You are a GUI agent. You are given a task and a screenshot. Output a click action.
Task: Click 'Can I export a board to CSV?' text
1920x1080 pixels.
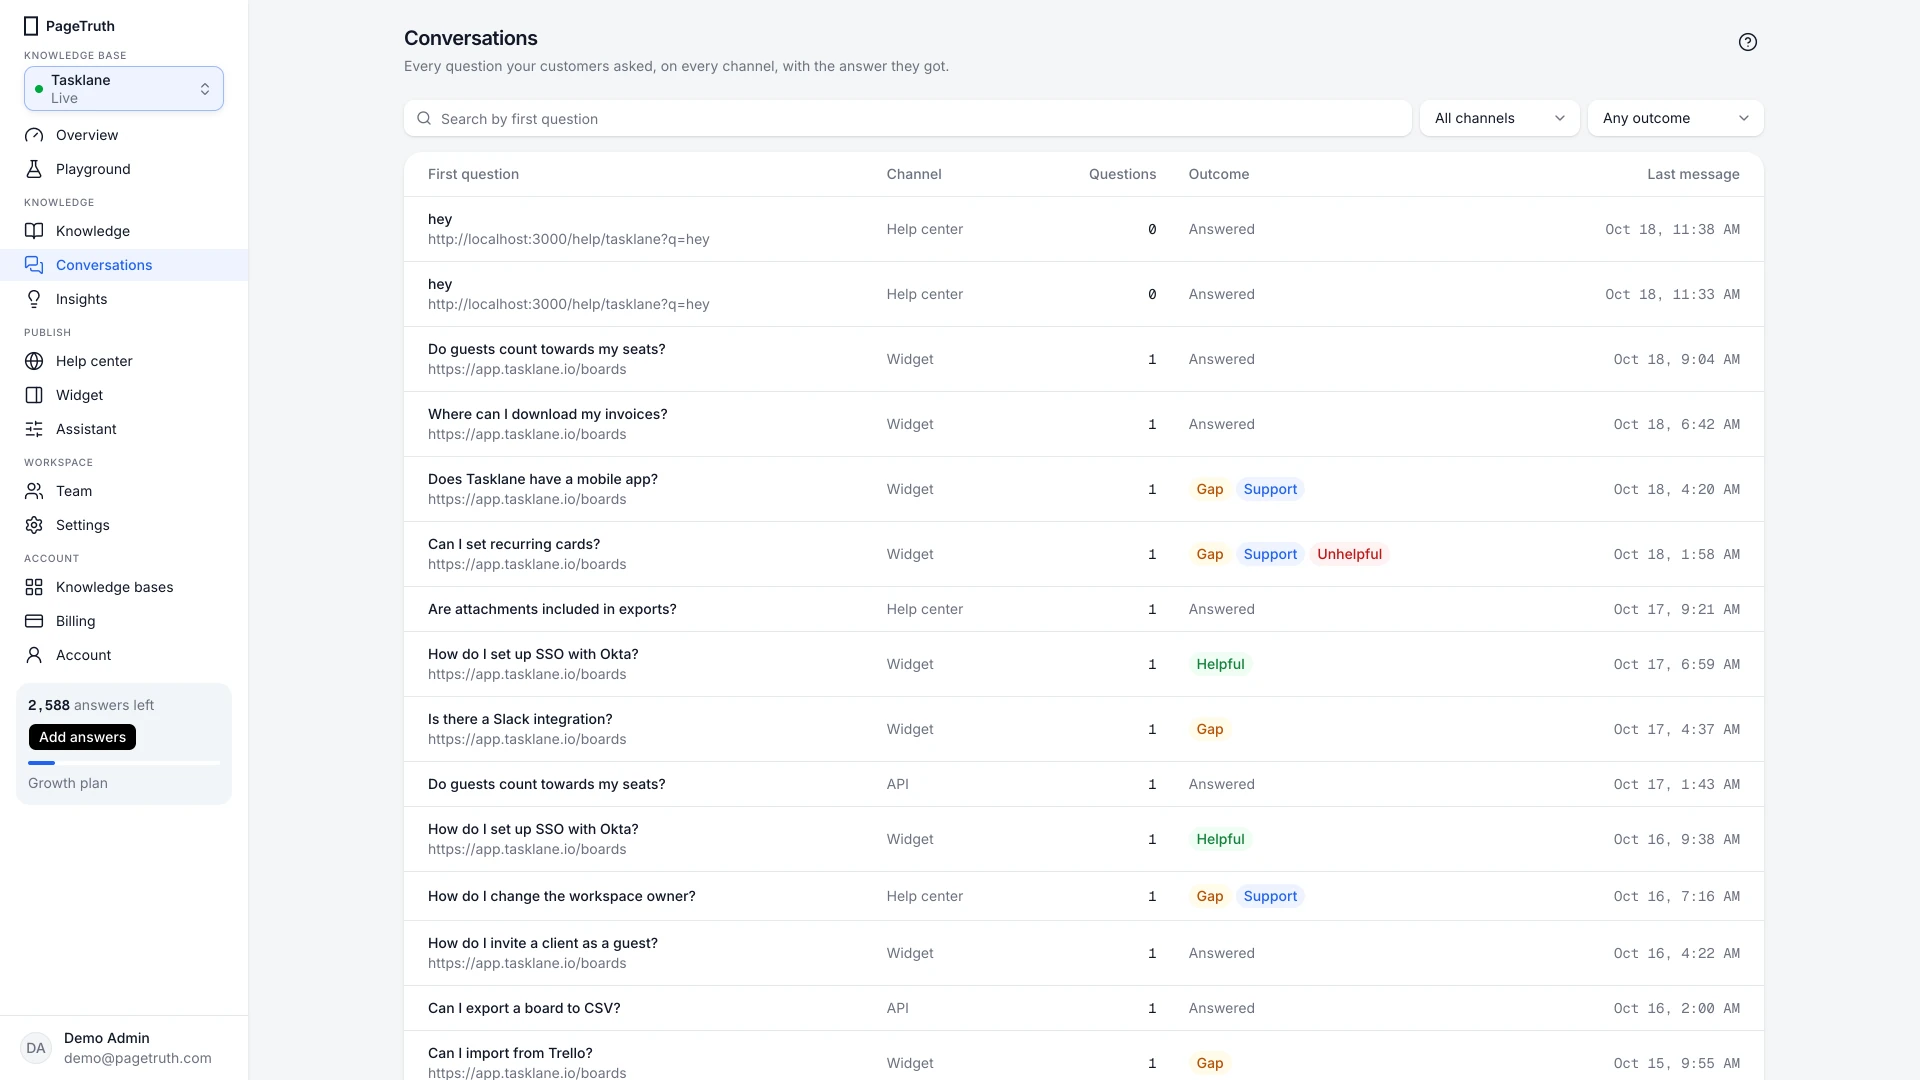click(x=524, y=1008)
